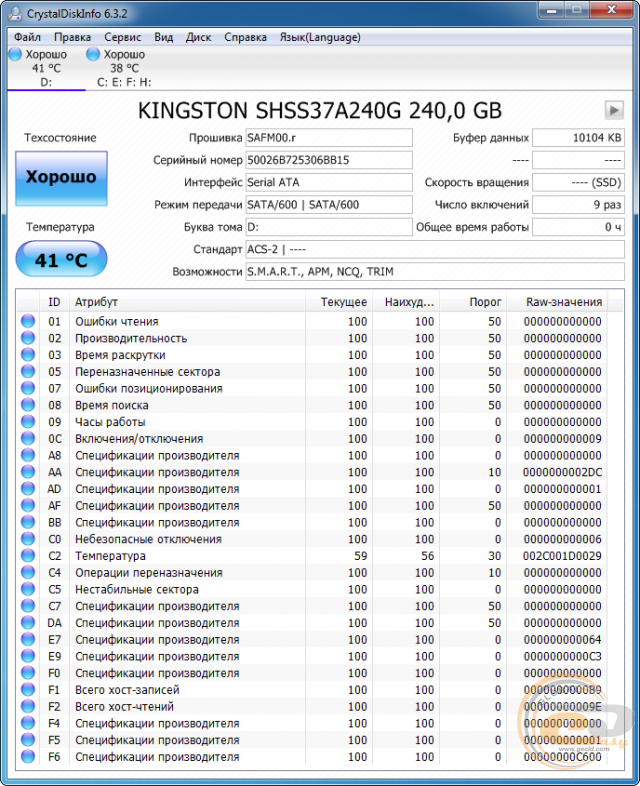Click the Атрибут column header
The width and height of the screenshot is (640, 786).
tap(187, 302)
